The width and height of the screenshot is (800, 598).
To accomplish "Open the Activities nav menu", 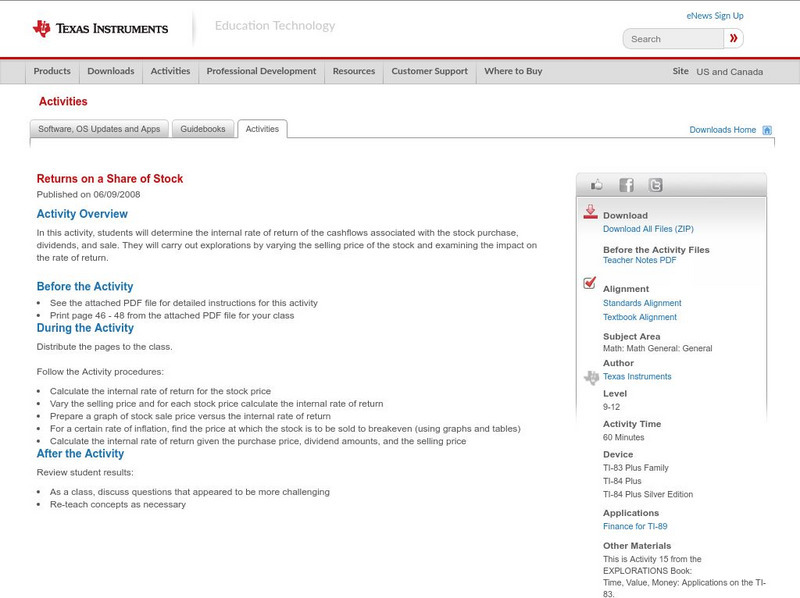I will coord(170,71).
